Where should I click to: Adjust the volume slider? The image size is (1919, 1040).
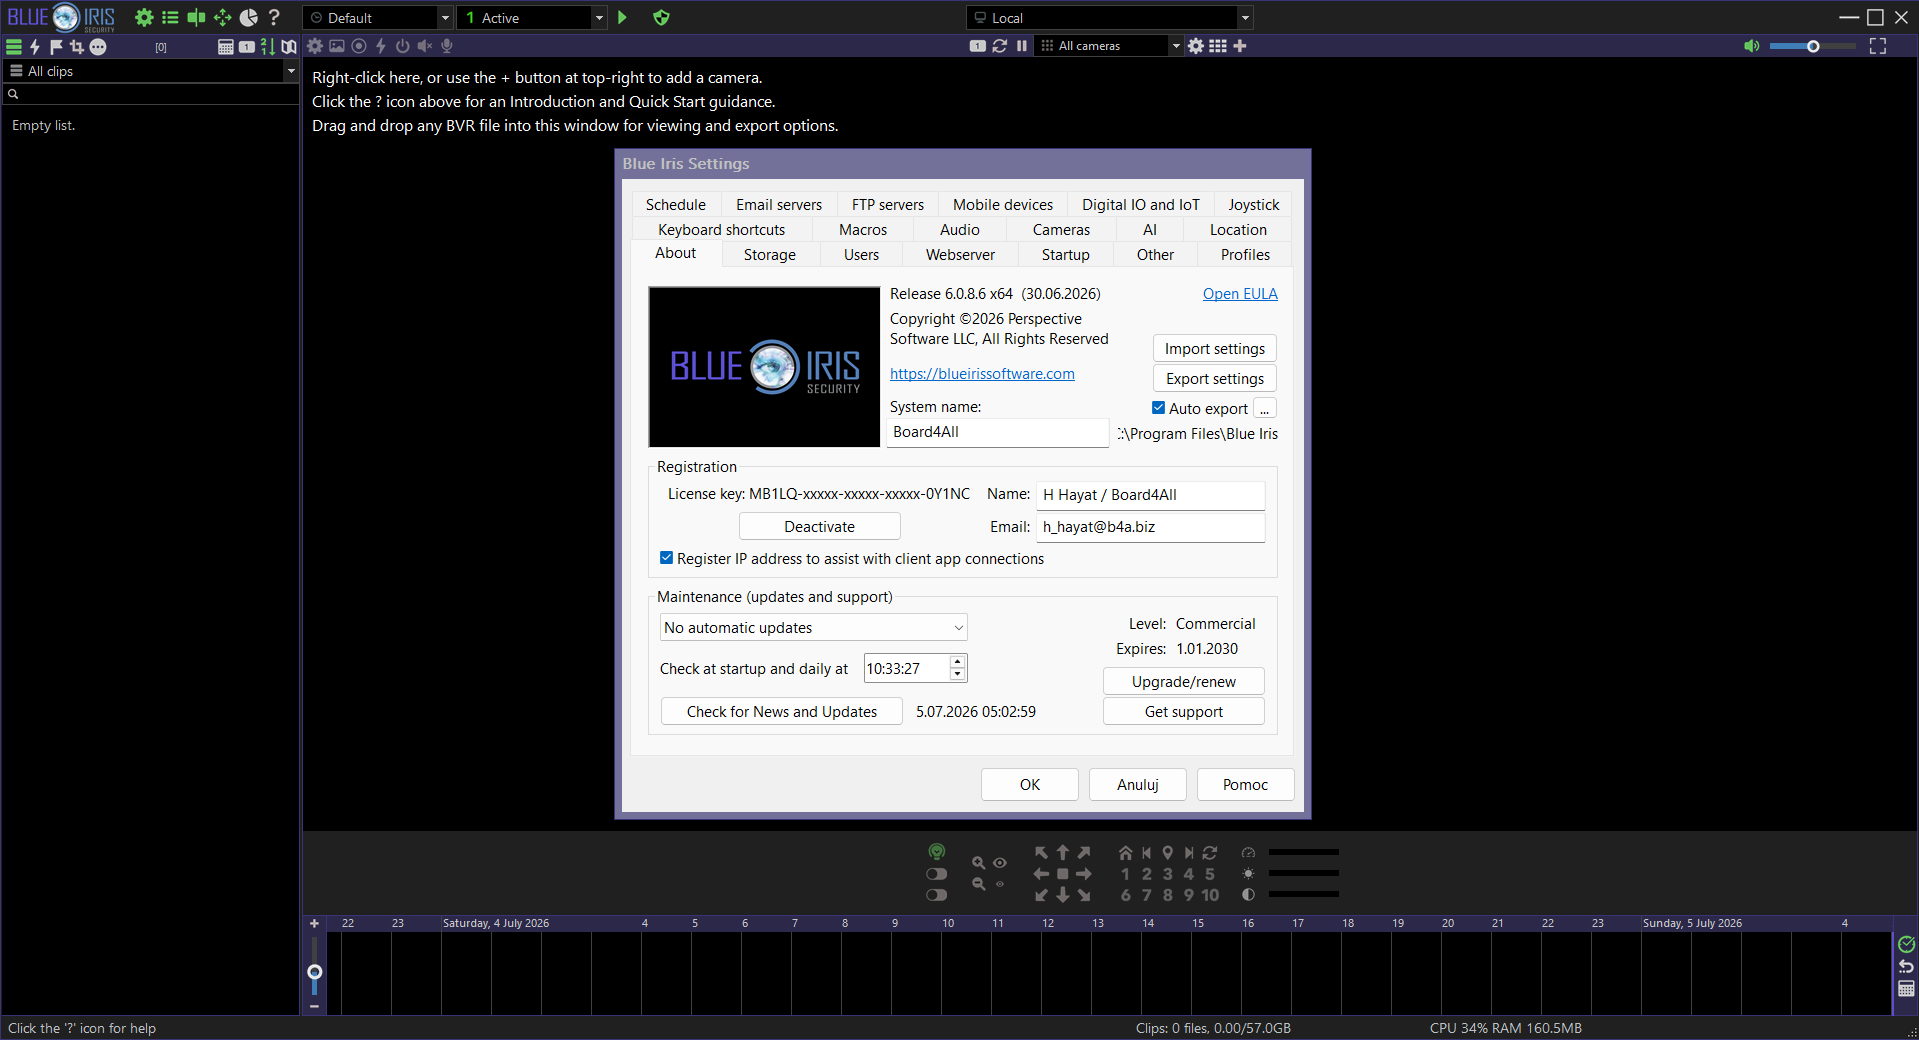pyautogui.click(x=1812, y=46)
